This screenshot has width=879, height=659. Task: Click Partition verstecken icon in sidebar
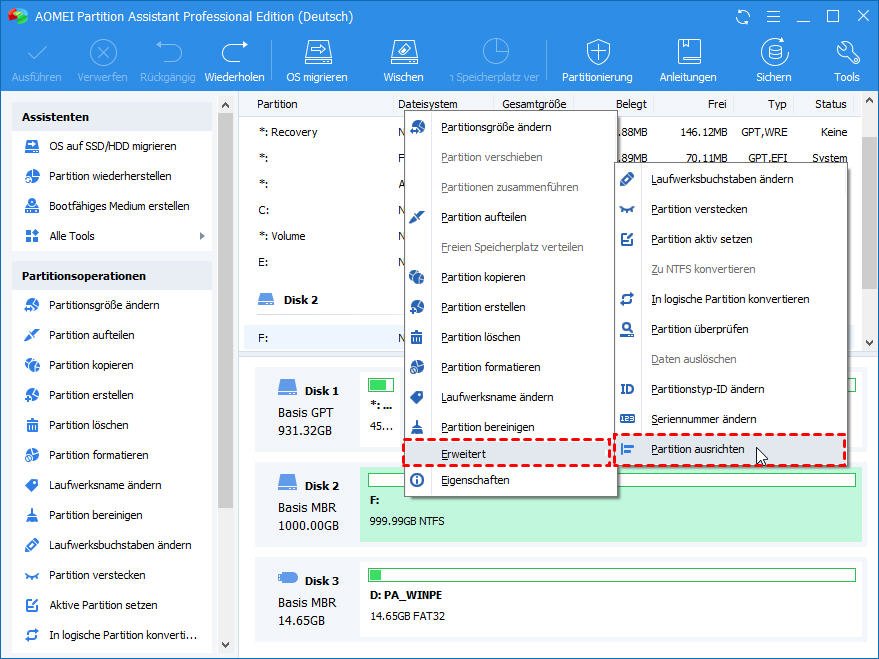coord(33,576)
